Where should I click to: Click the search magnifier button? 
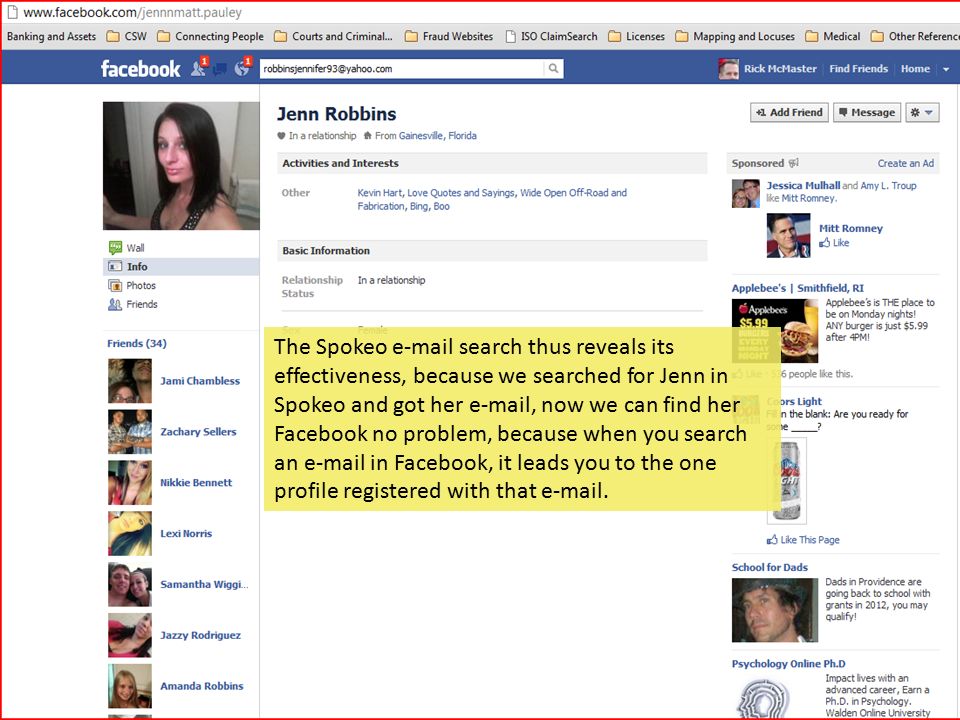[553, 69]
